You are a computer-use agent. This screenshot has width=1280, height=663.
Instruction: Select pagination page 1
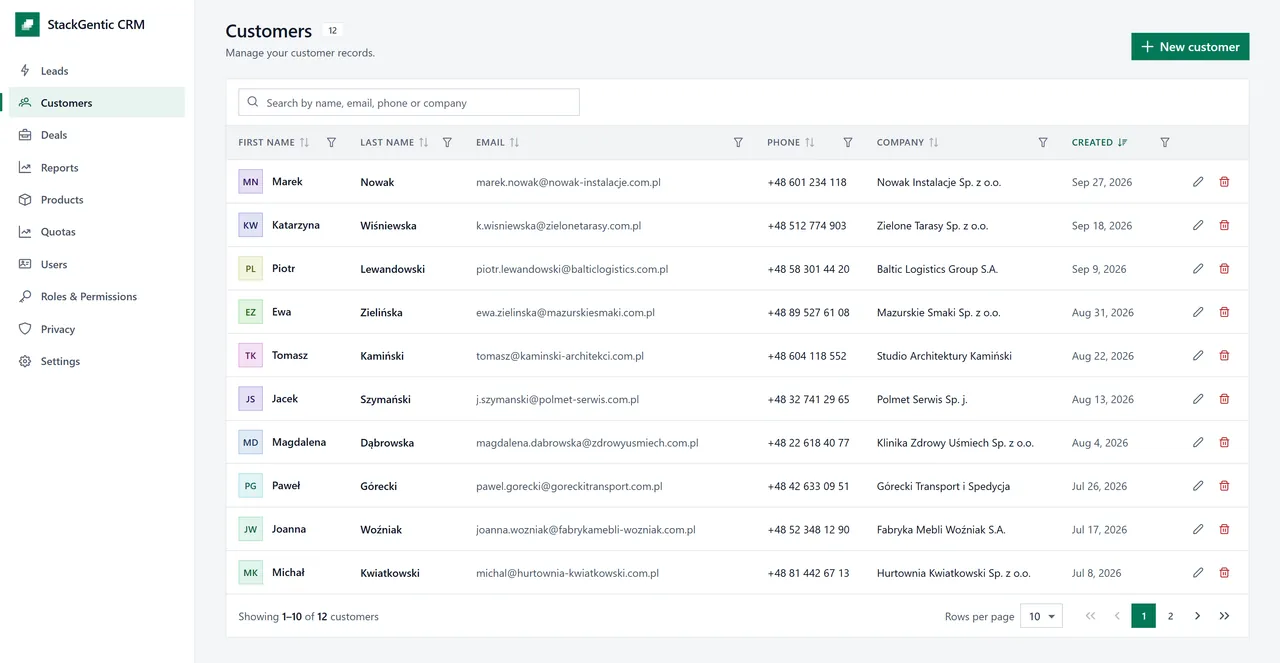(x=1144, y=616)
